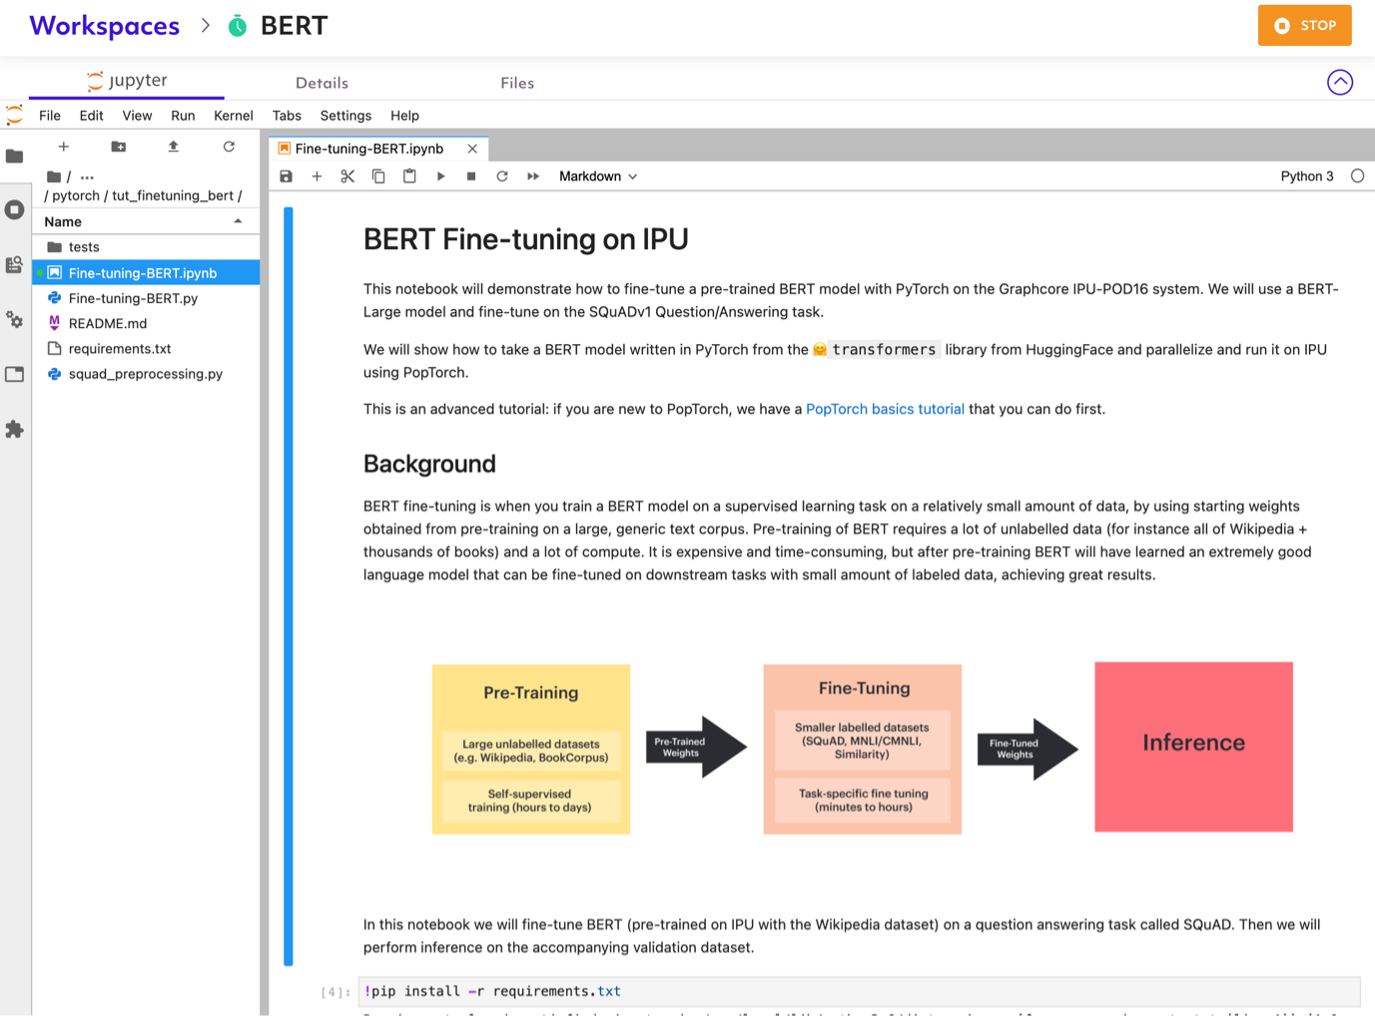The width and height of the screenshot is (1375, 1020).
Task: Select the Fine-tuning-BERT.ipynb notebook tab
Action: [369, 148]
